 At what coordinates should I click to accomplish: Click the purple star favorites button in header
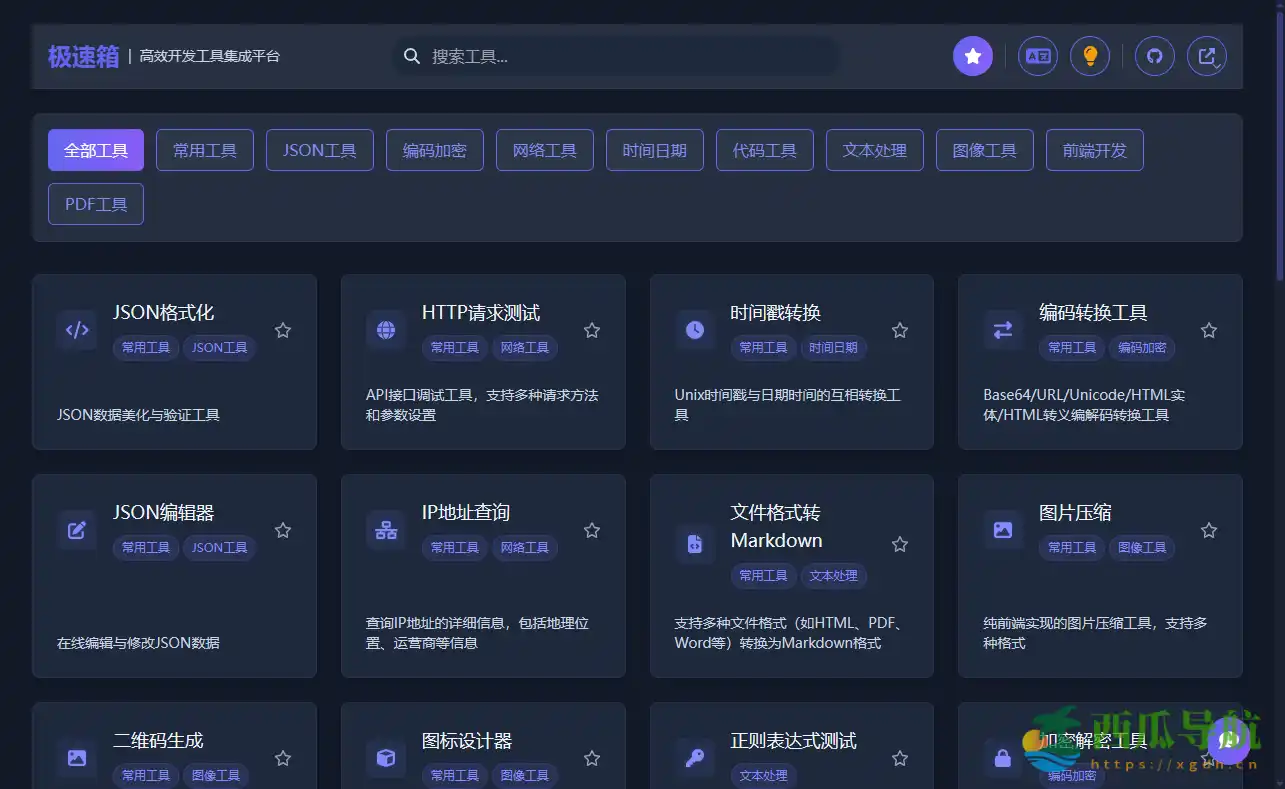(972, 56)
